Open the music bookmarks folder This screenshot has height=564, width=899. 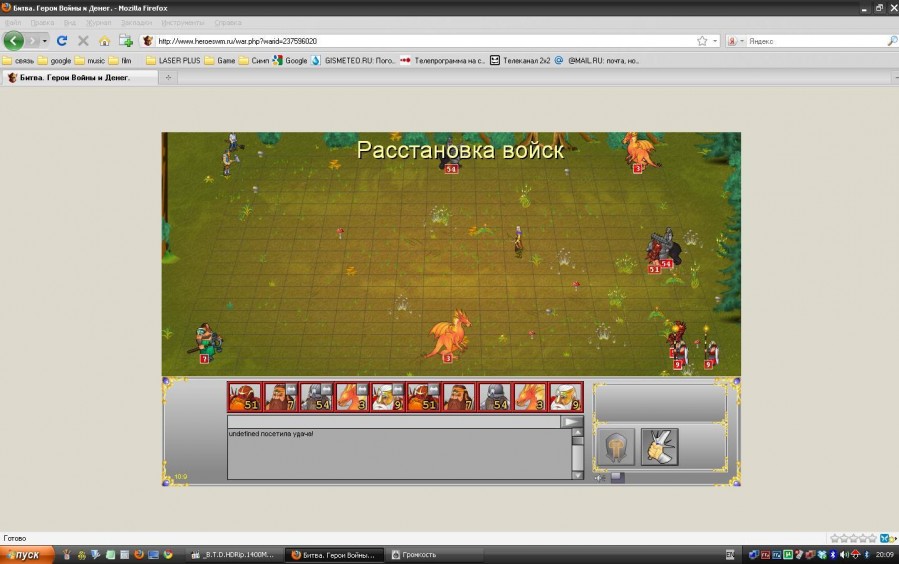tap(88, 60)
